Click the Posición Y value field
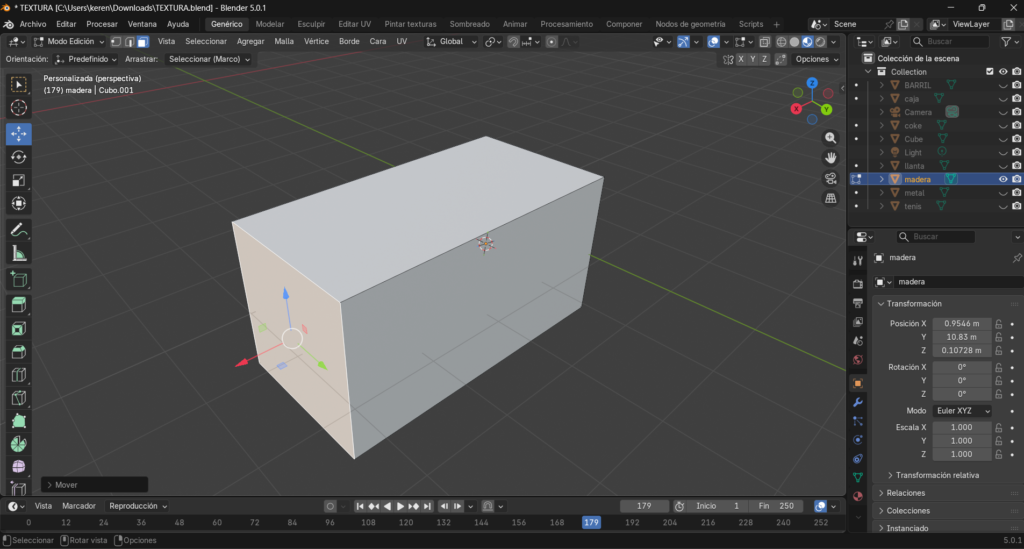Viewport: 1024px width, 549px height. click(x=961, y=337)
